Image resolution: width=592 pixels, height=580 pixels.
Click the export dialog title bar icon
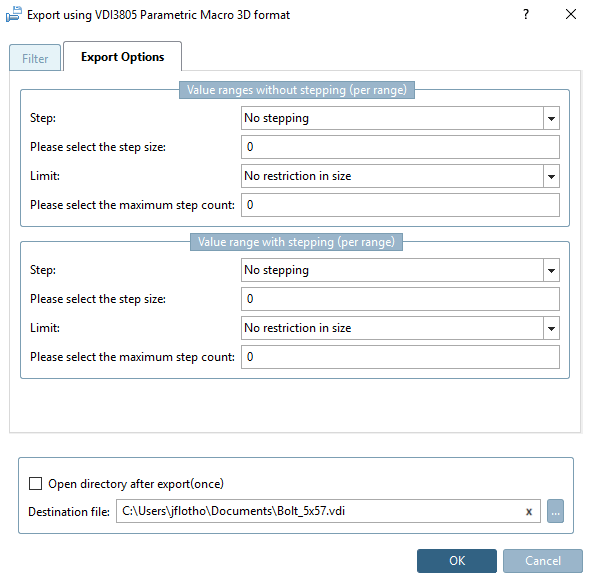click(14, 14)
